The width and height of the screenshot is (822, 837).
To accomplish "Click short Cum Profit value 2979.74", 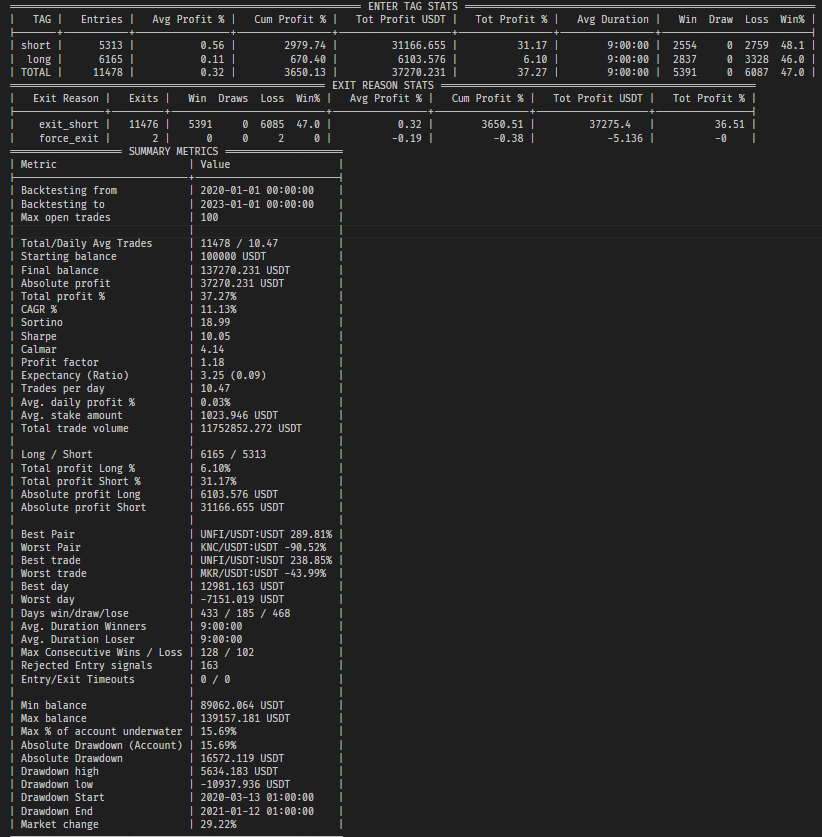I will [305, 45].
